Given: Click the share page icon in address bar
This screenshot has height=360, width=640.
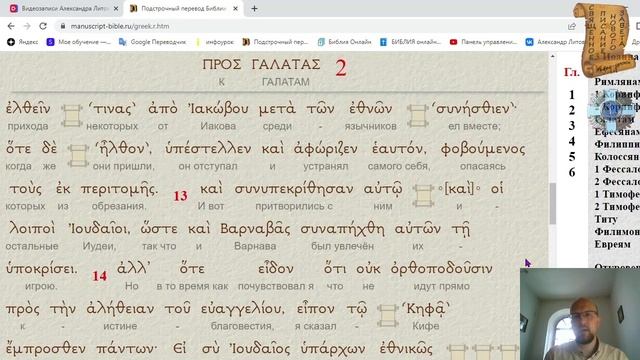Looking at the screenshot, I should pos(571,26).
